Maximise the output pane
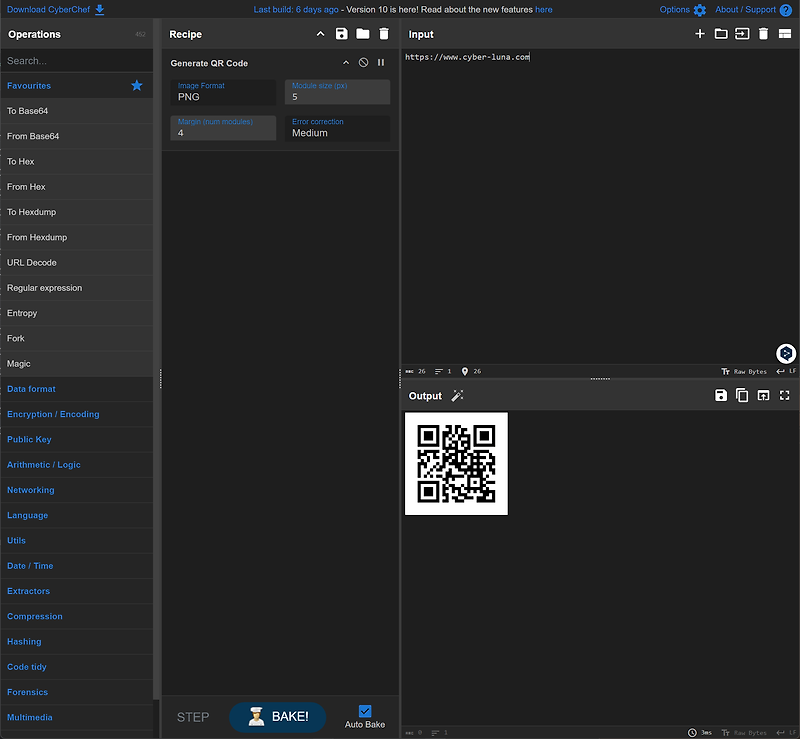 785,396
